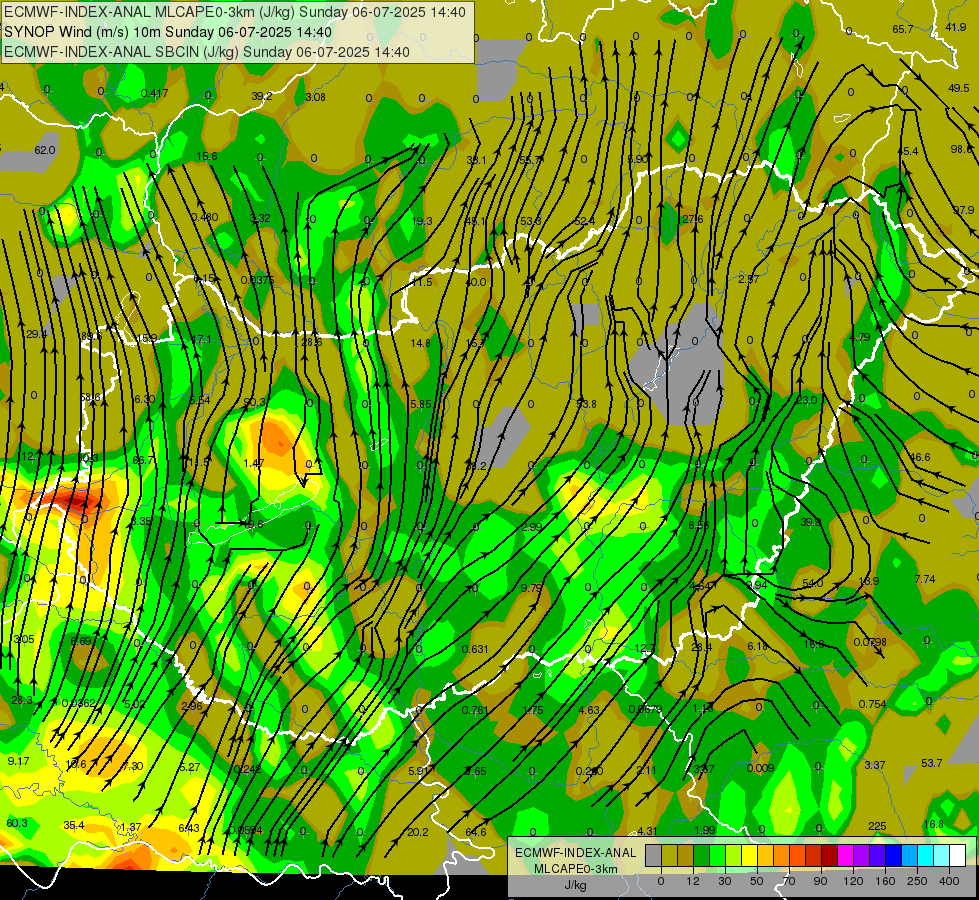The height and width of the screenshot is (900, 979).
Task: Click the legend tick value 12
Action: pos(692,881)
